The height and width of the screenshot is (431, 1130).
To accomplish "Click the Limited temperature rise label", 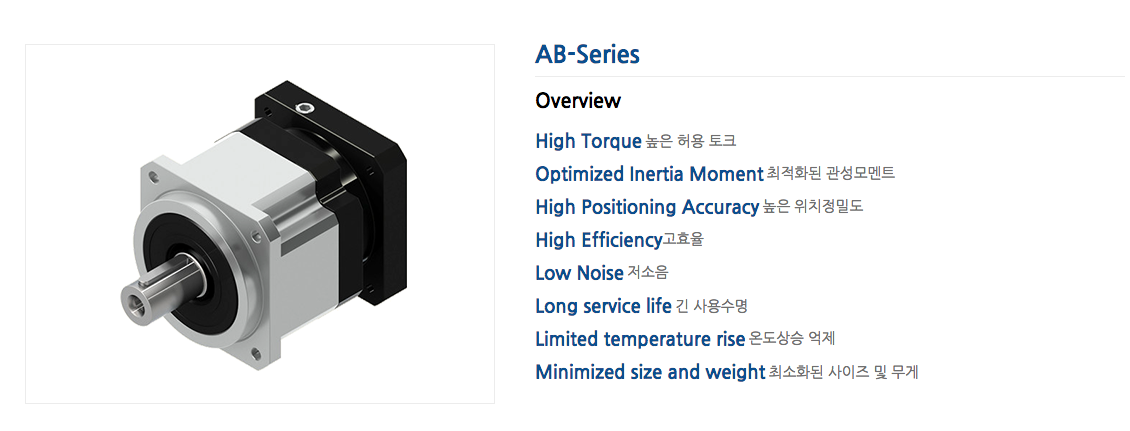I will click(640, 339).
